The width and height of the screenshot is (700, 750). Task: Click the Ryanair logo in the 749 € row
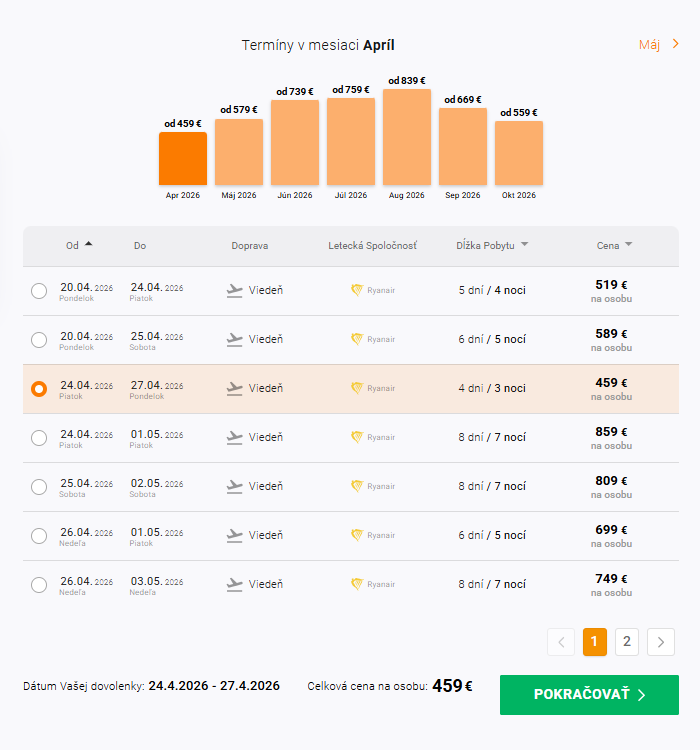tap(357, 585)
